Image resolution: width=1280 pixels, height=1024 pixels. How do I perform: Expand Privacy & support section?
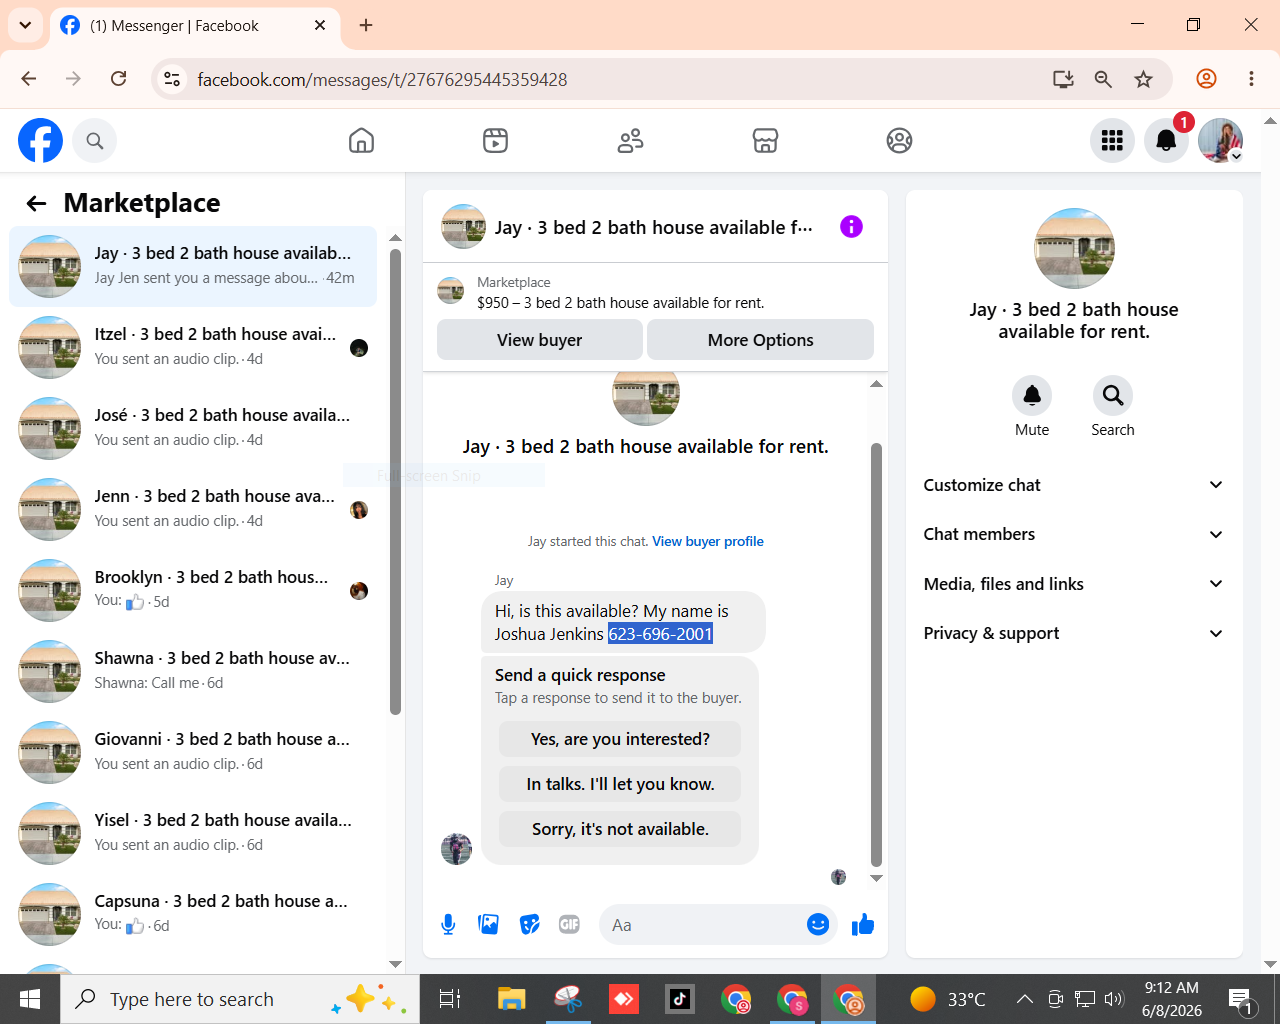1073,633
